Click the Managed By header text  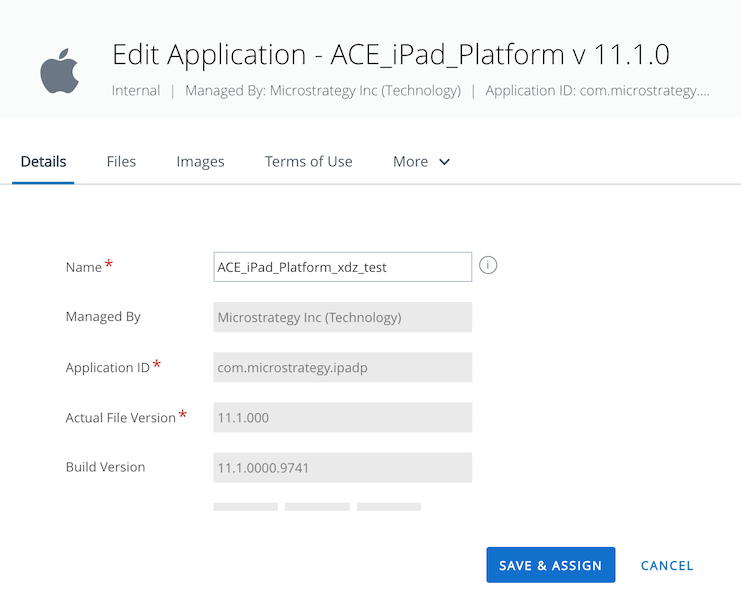323,91
